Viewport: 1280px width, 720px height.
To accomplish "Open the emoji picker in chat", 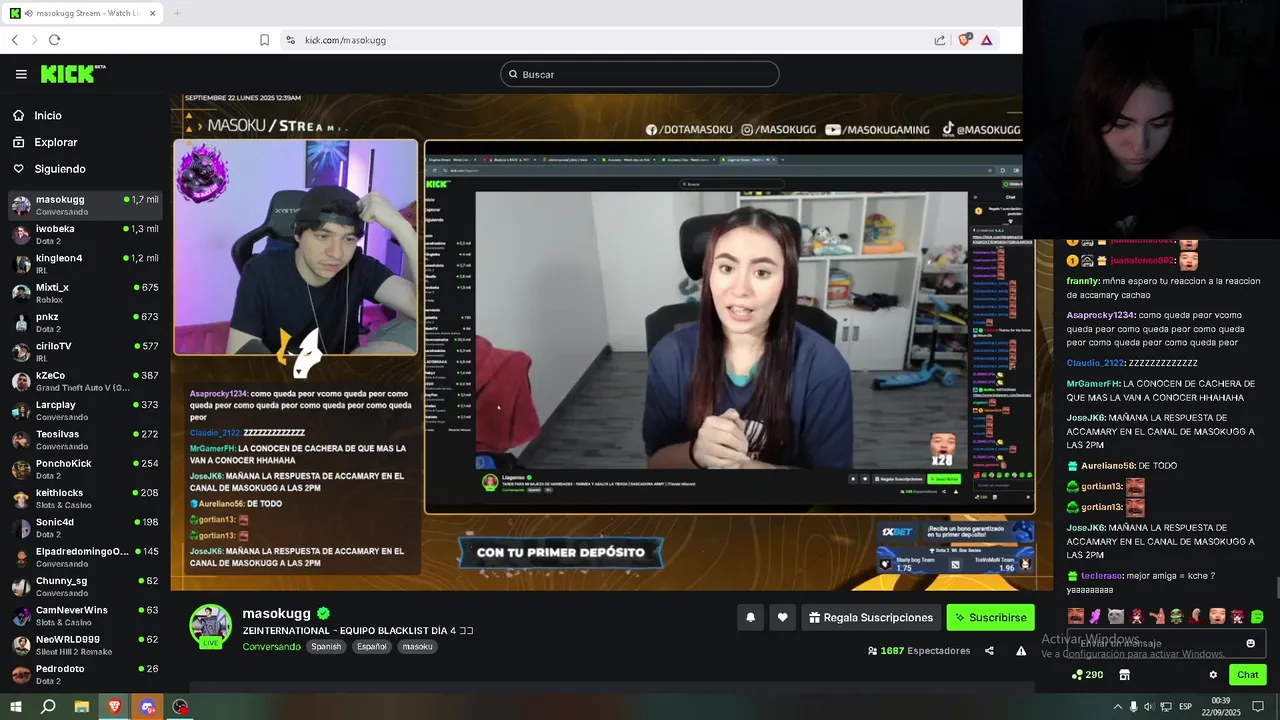I will [x=1250, y=643].
